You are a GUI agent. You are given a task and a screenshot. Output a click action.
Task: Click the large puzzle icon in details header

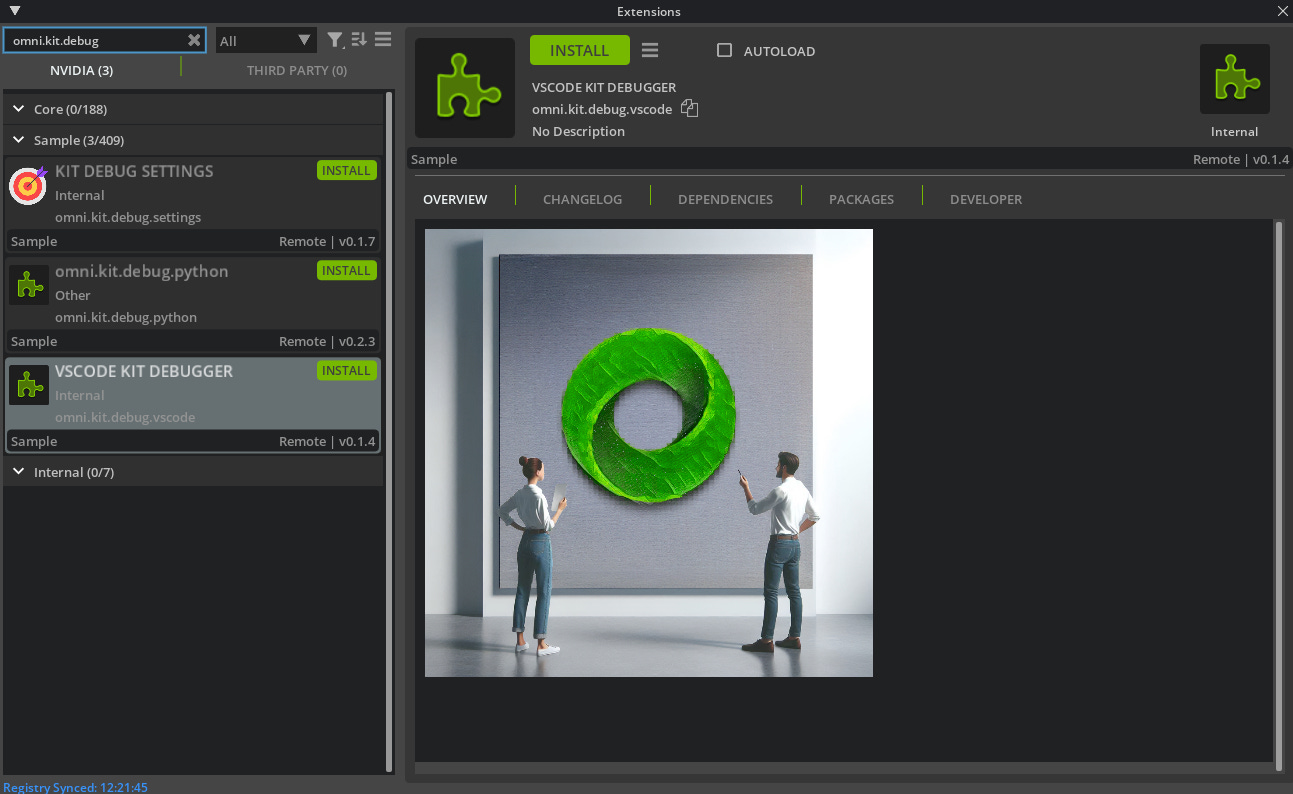465,88
